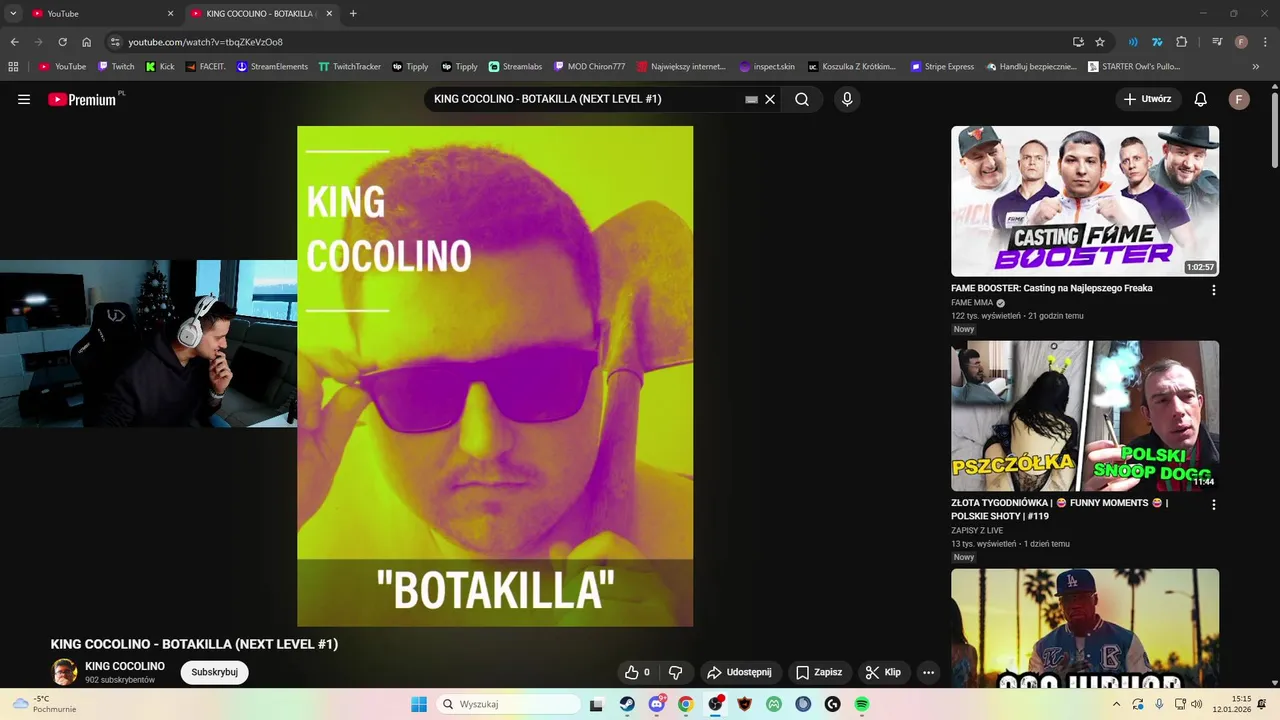This screenshot has height=720, width=1280.
Task: Open more actions ellipsis below video
Action: coord(928,672)
